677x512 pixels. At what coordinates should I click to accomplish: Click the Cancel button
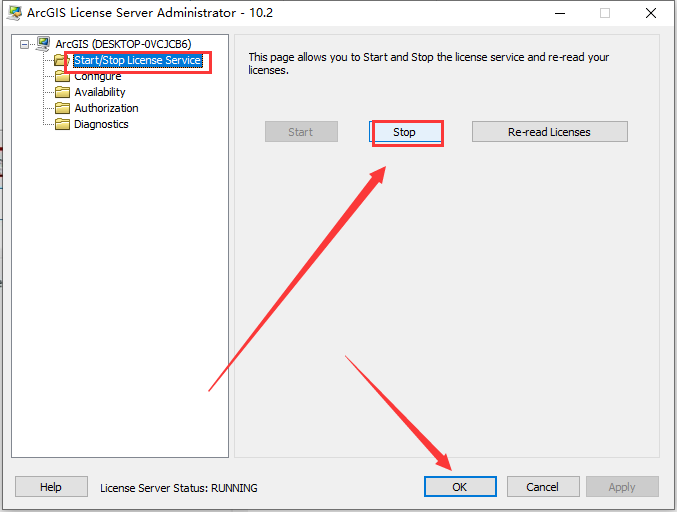(543, 487)
